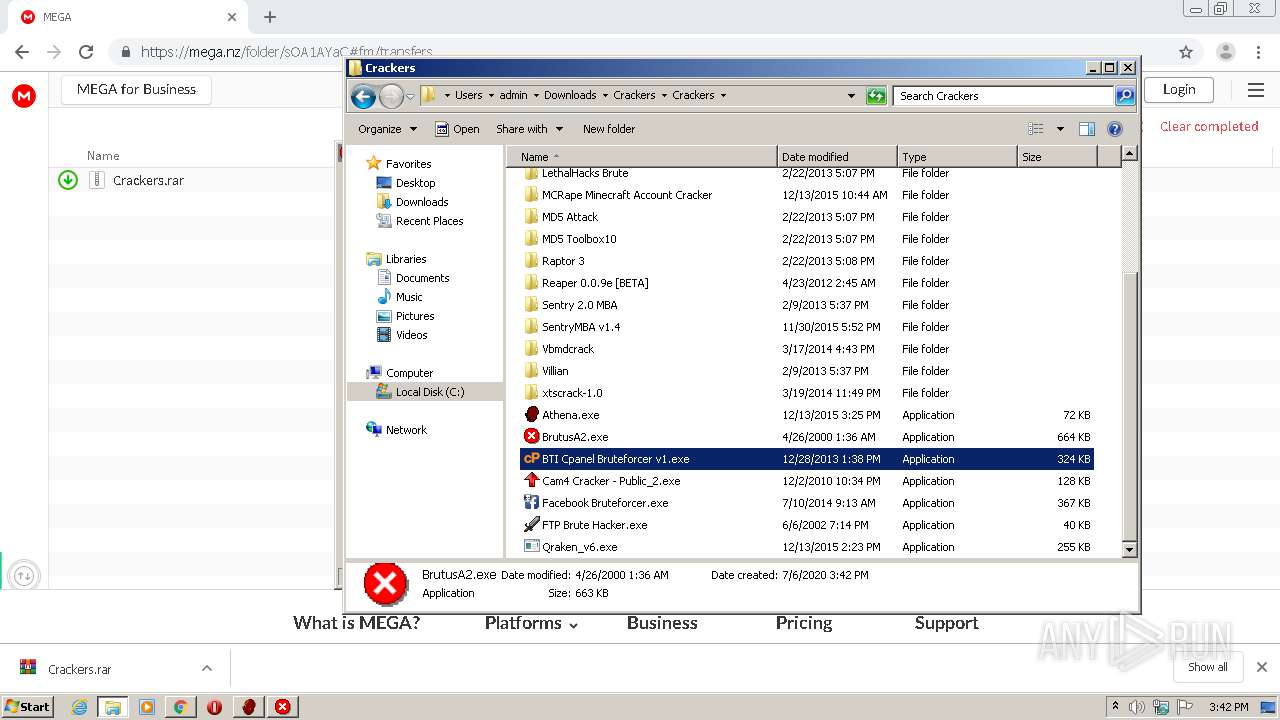Open the File Explorer taskbar icon
Screen dimensions: 1280x720
(113, 707)
